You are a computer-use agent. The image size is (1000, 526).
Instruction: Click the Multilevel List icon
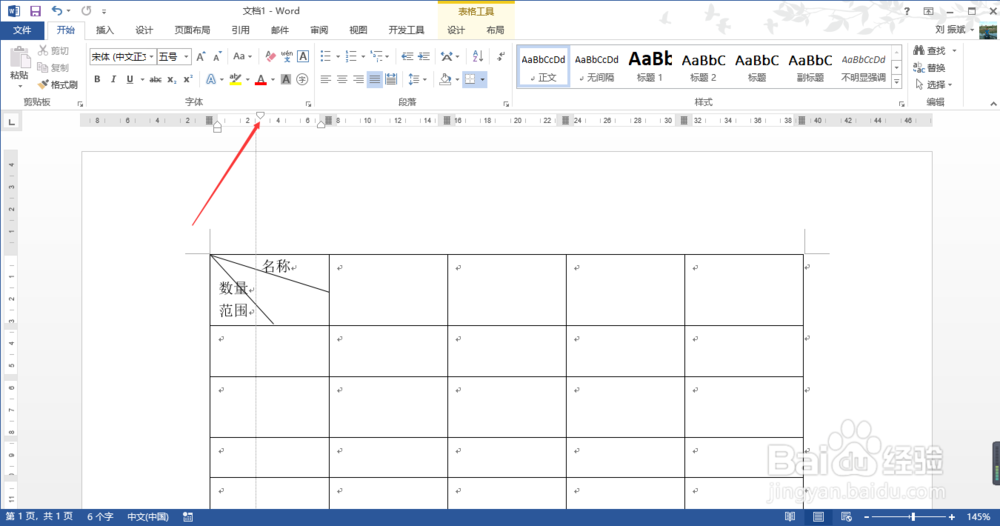376,57
